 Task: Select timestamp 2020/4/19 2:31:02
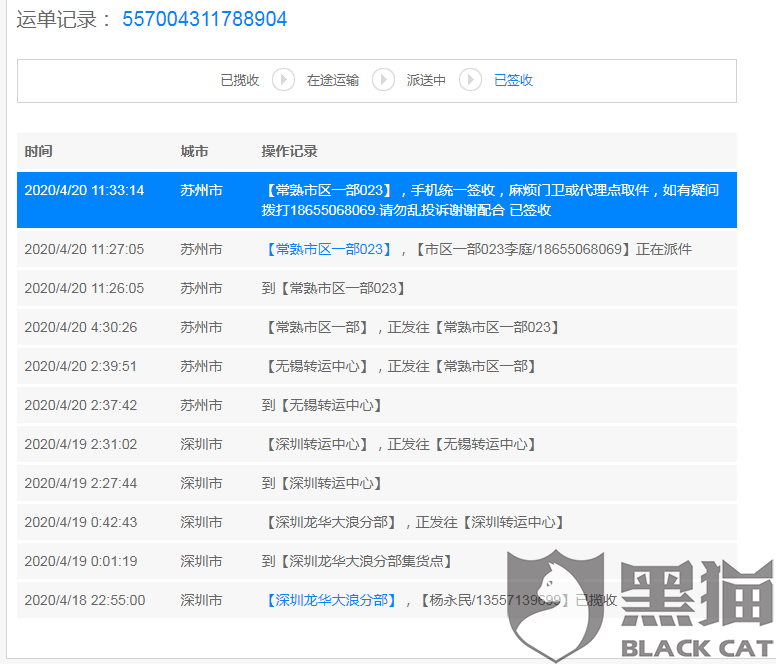81,444
